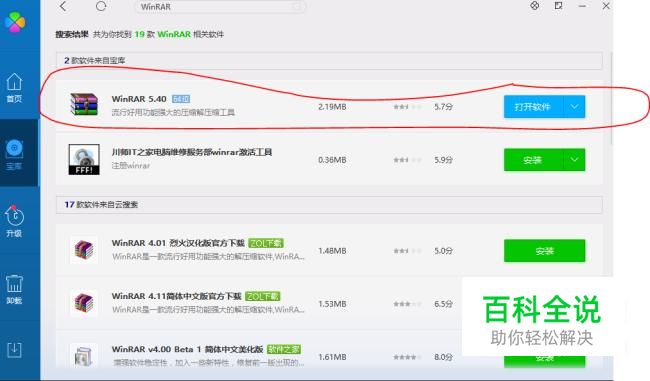Click the WinRAR search input field
This screenshot has height=381, width=650.
220,7
